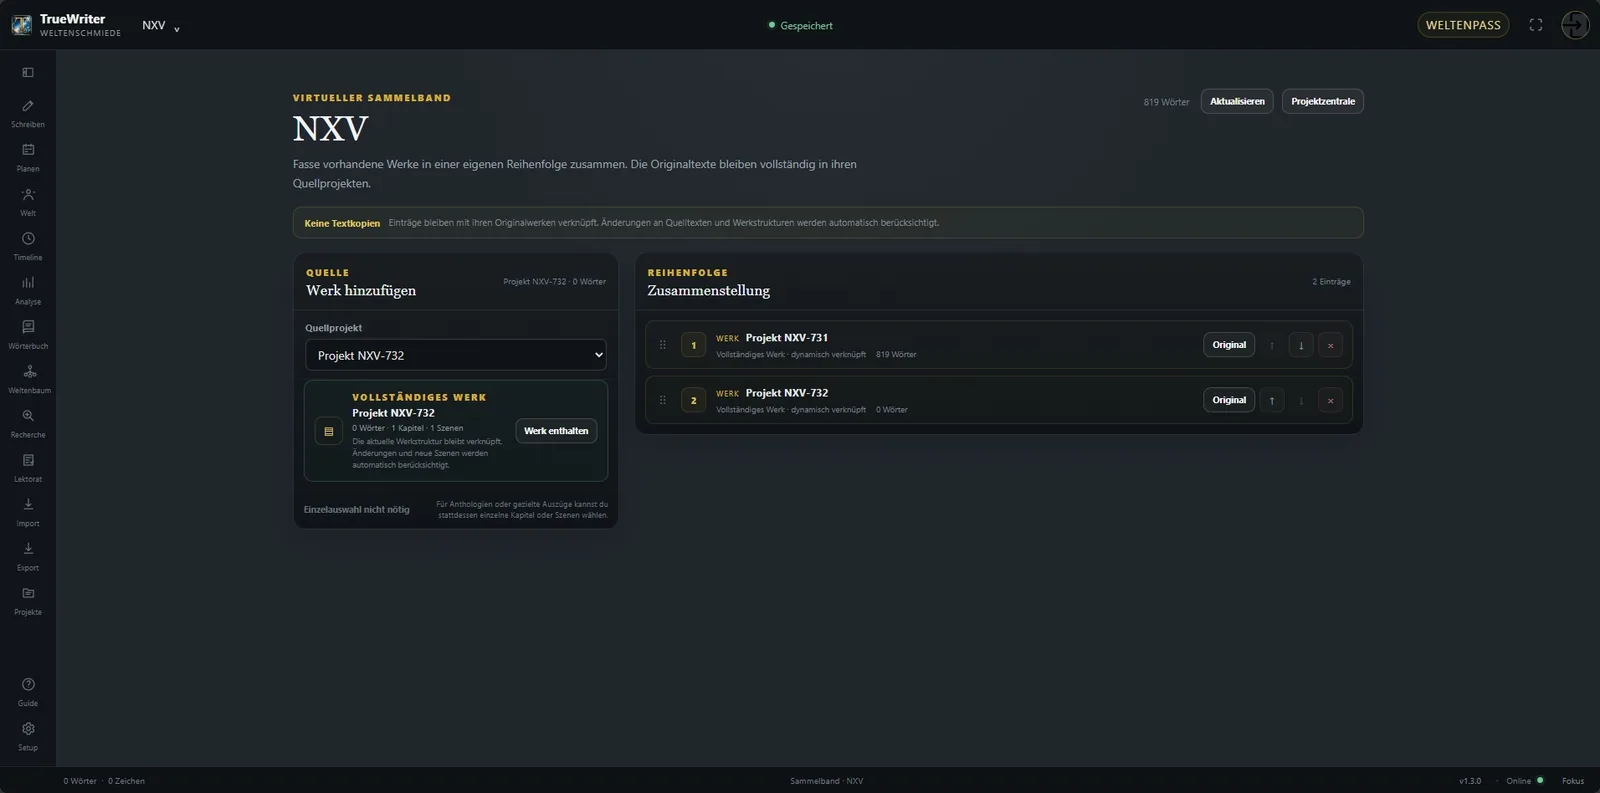The height and width of the screenshot is (793, 1600).
Task: Move Projekt NXV-732 up
Action: point(1272,400)
